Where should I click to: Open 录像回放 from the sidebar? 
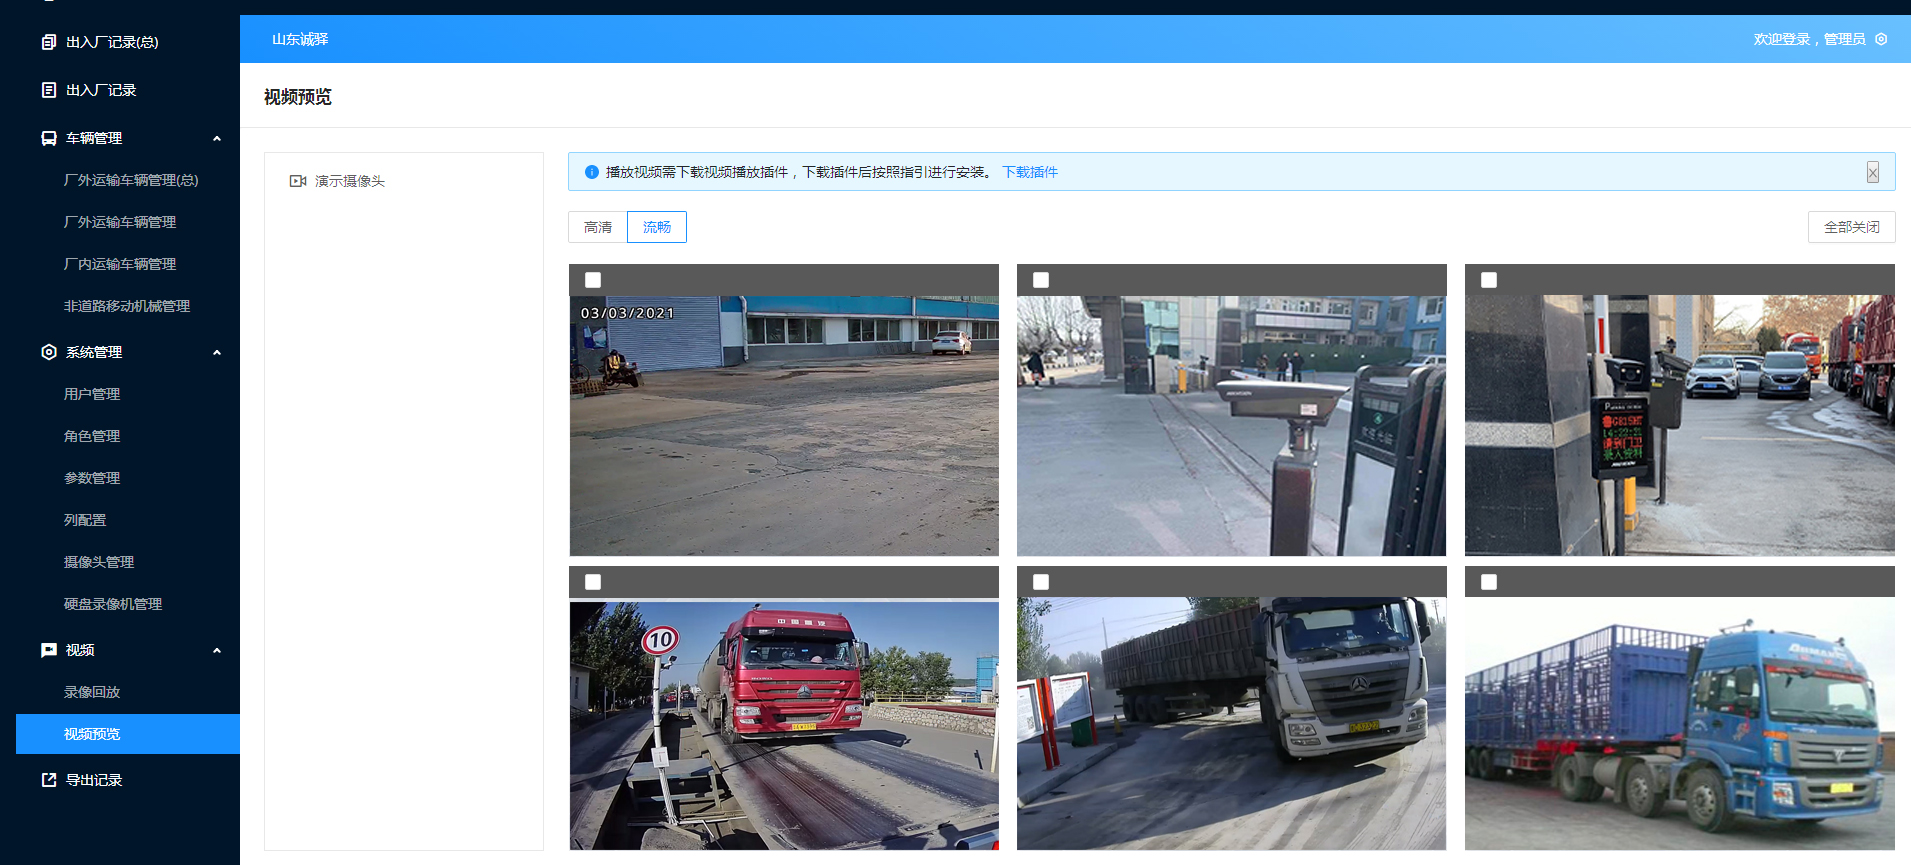click(92, 692)
